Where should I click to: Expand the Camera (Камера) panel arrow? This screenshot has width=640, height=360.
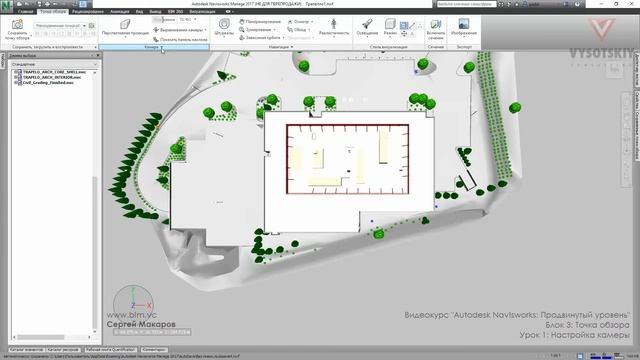click(x=162, y=47)
